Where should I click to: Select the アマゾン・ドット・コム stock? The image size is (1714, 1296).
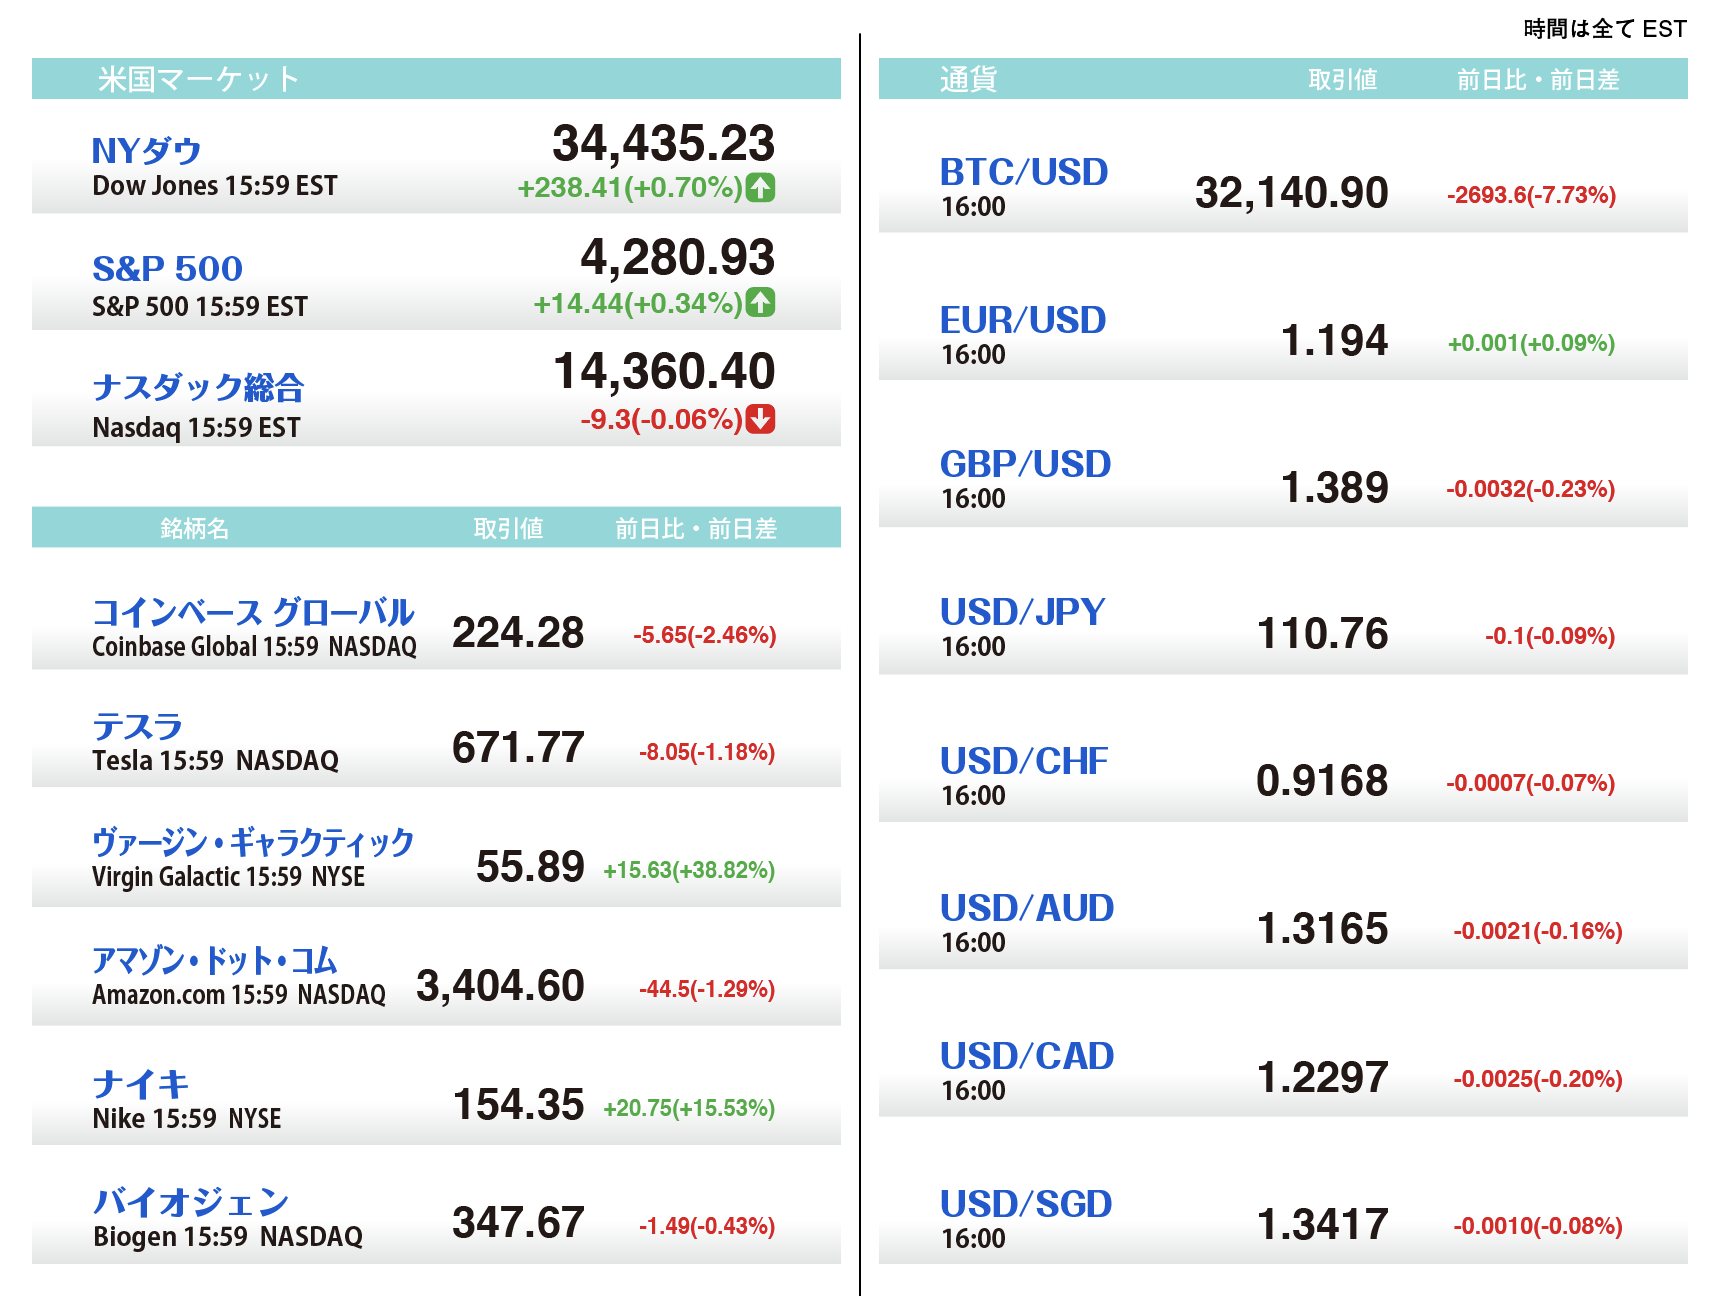pyautogui.click(x=214, y=961)
